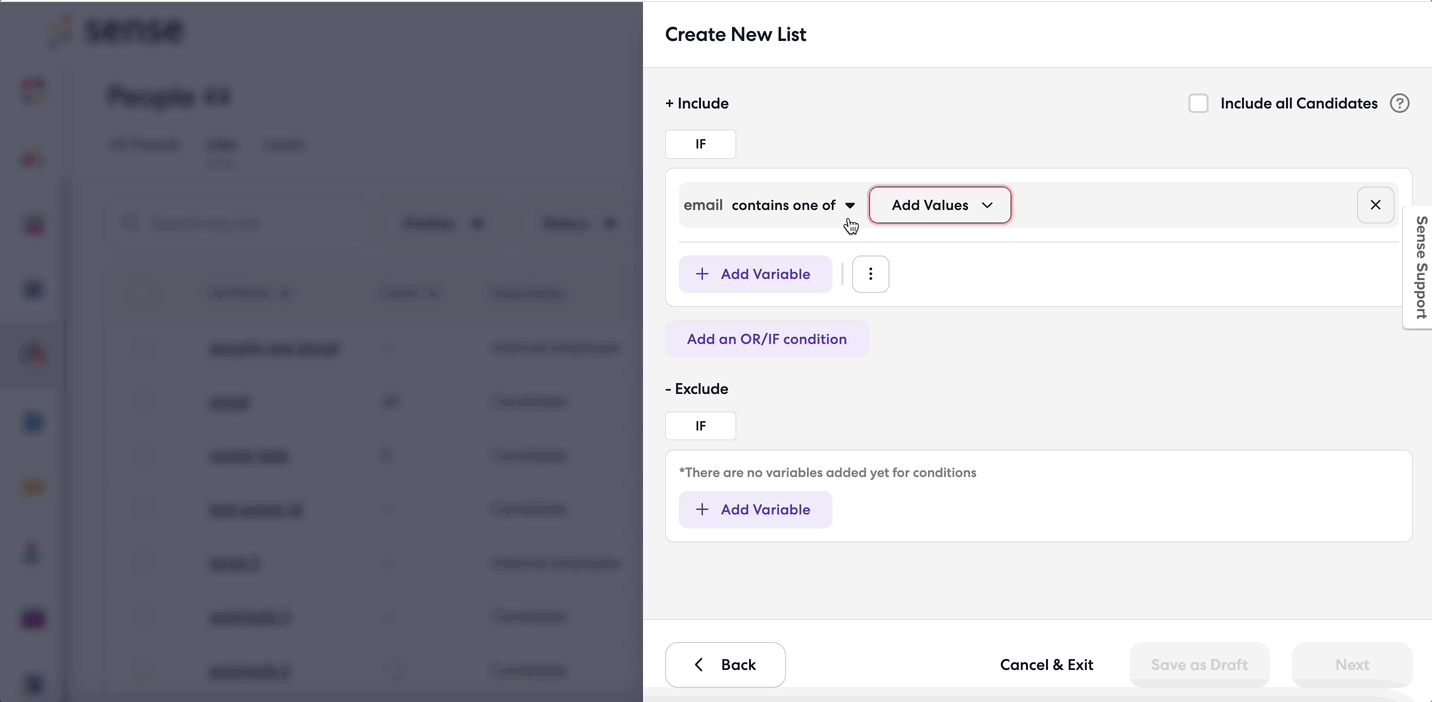Click Cancel & Exit
The image size is (1432, 702).
(1046, 664)
